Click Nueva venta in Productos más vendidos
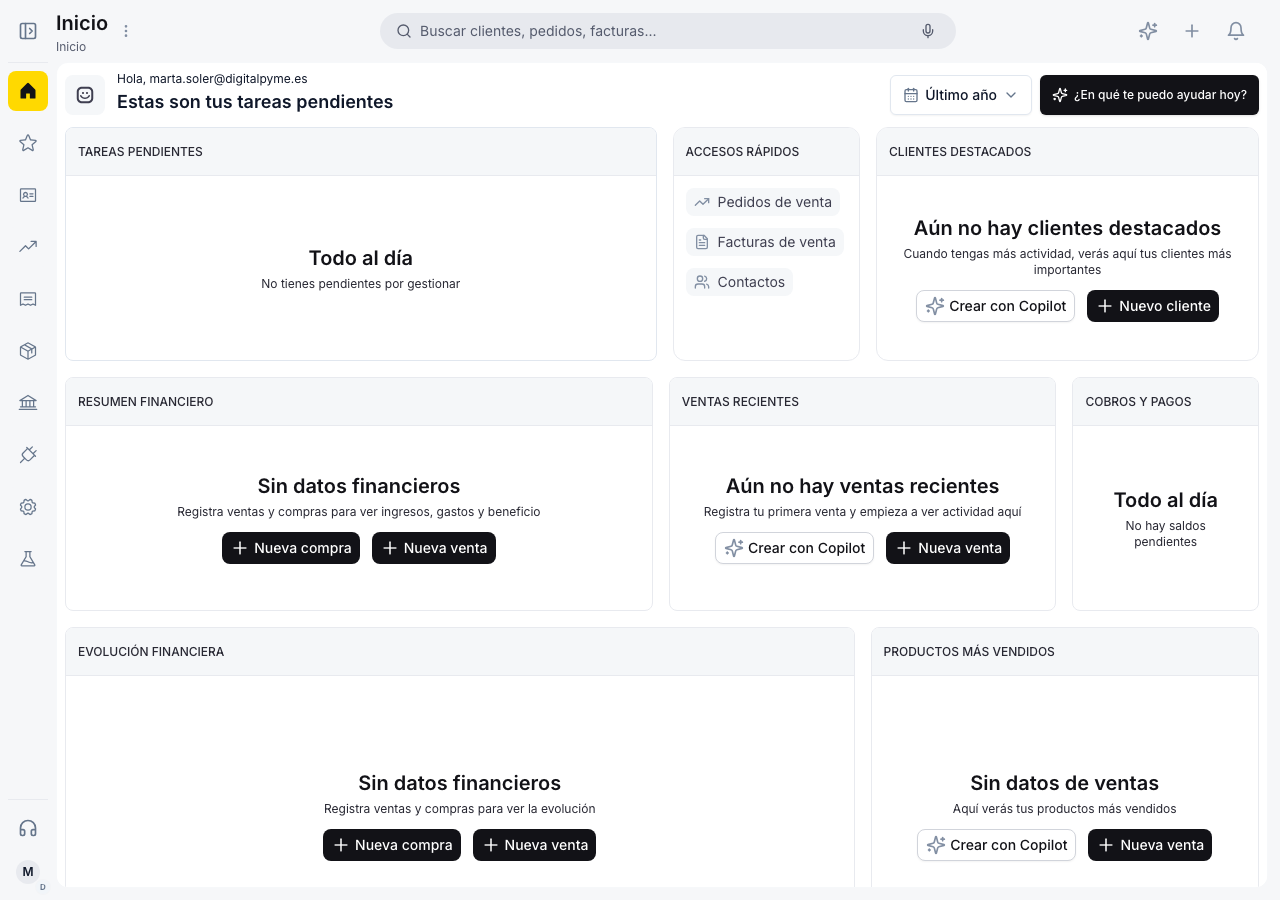1280x900 pixels. pyautogui.click(x=1150, y=845)
